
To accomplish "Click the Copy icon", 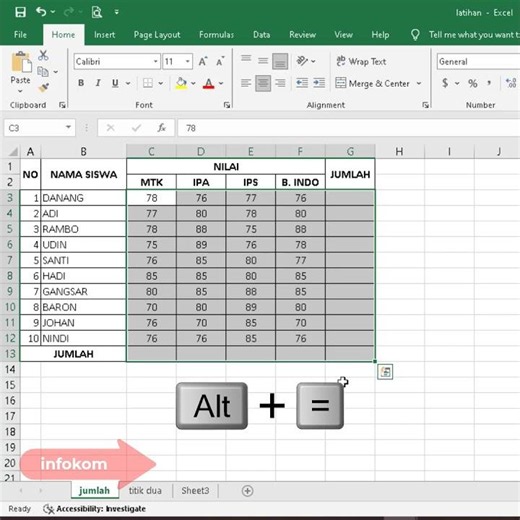I will pyautogui.click(x=43, y=71).
